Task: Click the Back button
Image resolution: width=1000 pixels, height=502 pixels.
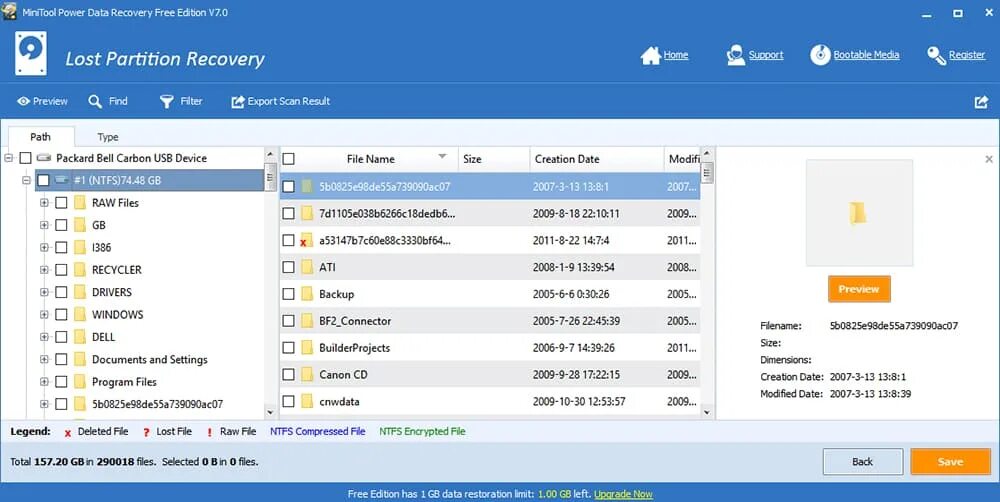Action: 862,462
